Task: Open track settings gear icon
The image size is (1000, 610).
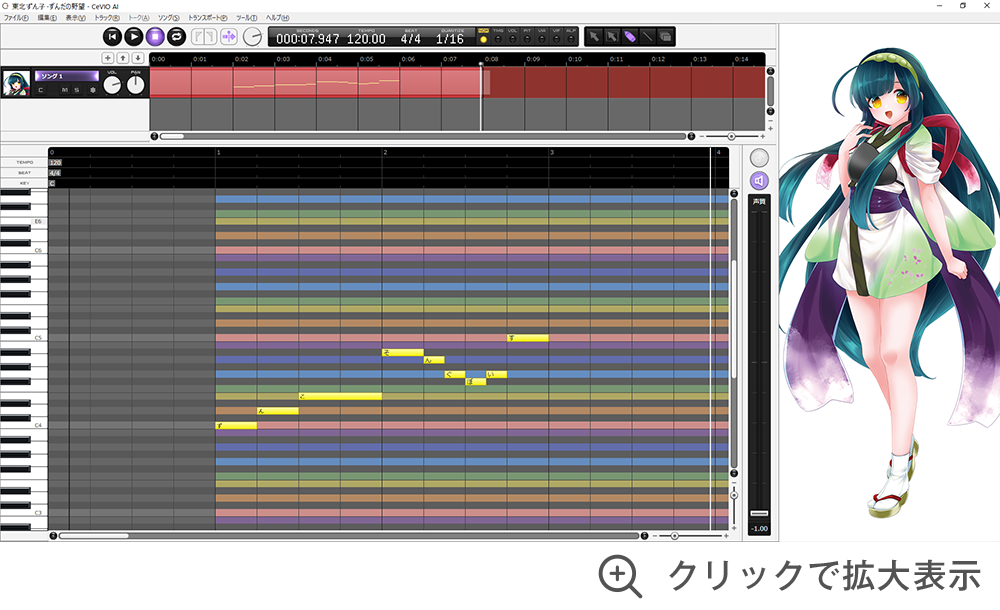Action: point(92,90)
